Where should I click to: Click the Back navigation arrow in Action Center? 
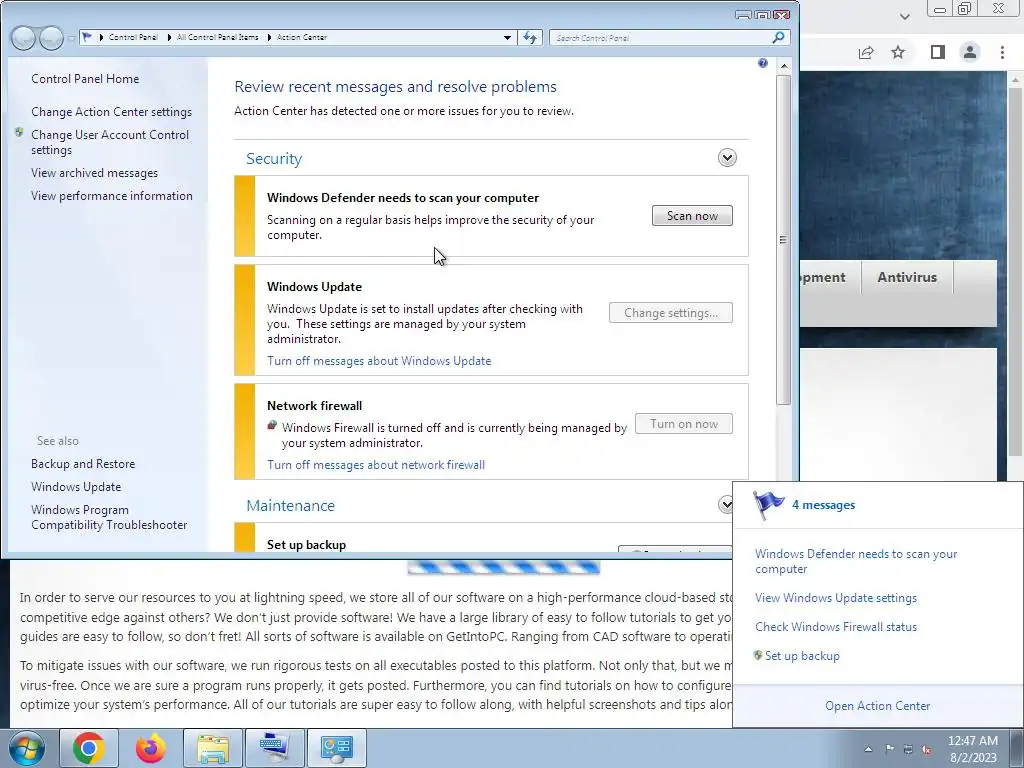(x=24, y=38)
